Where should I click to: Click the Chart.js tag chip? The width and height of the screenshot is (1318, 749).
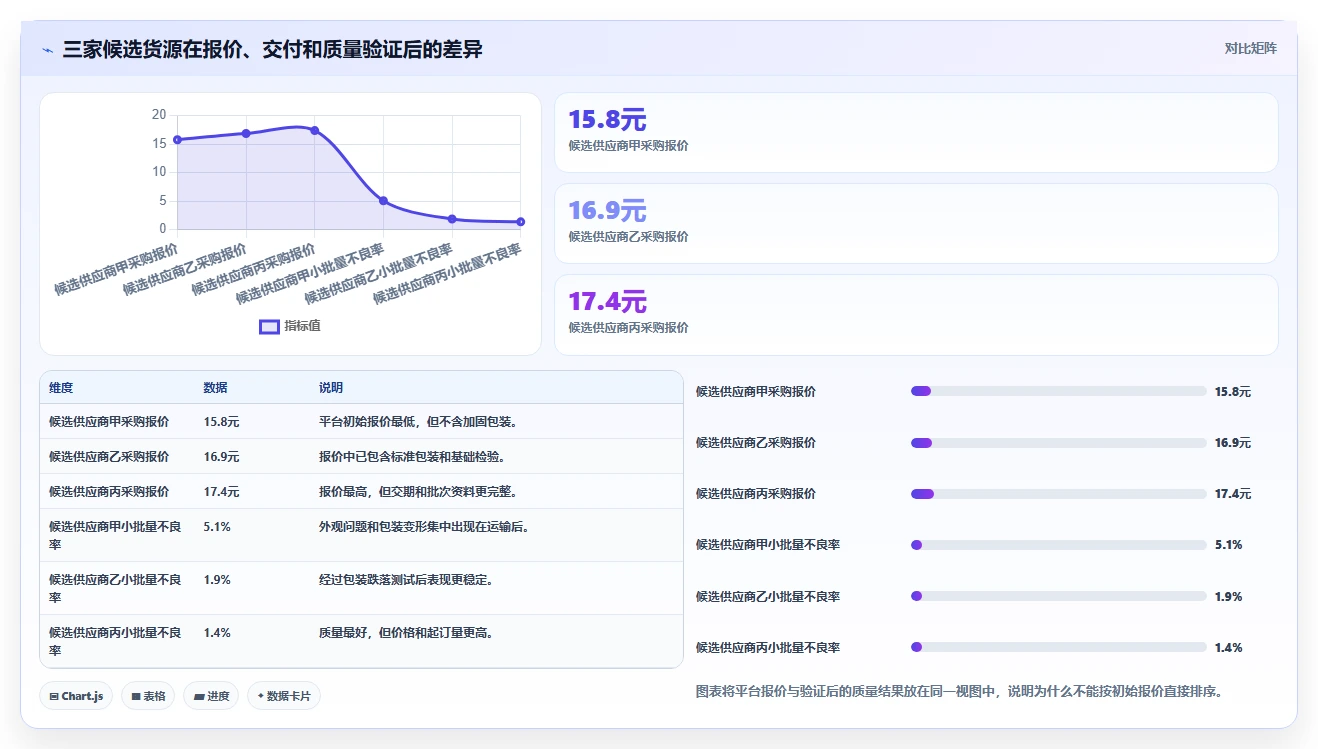(76, 696)
